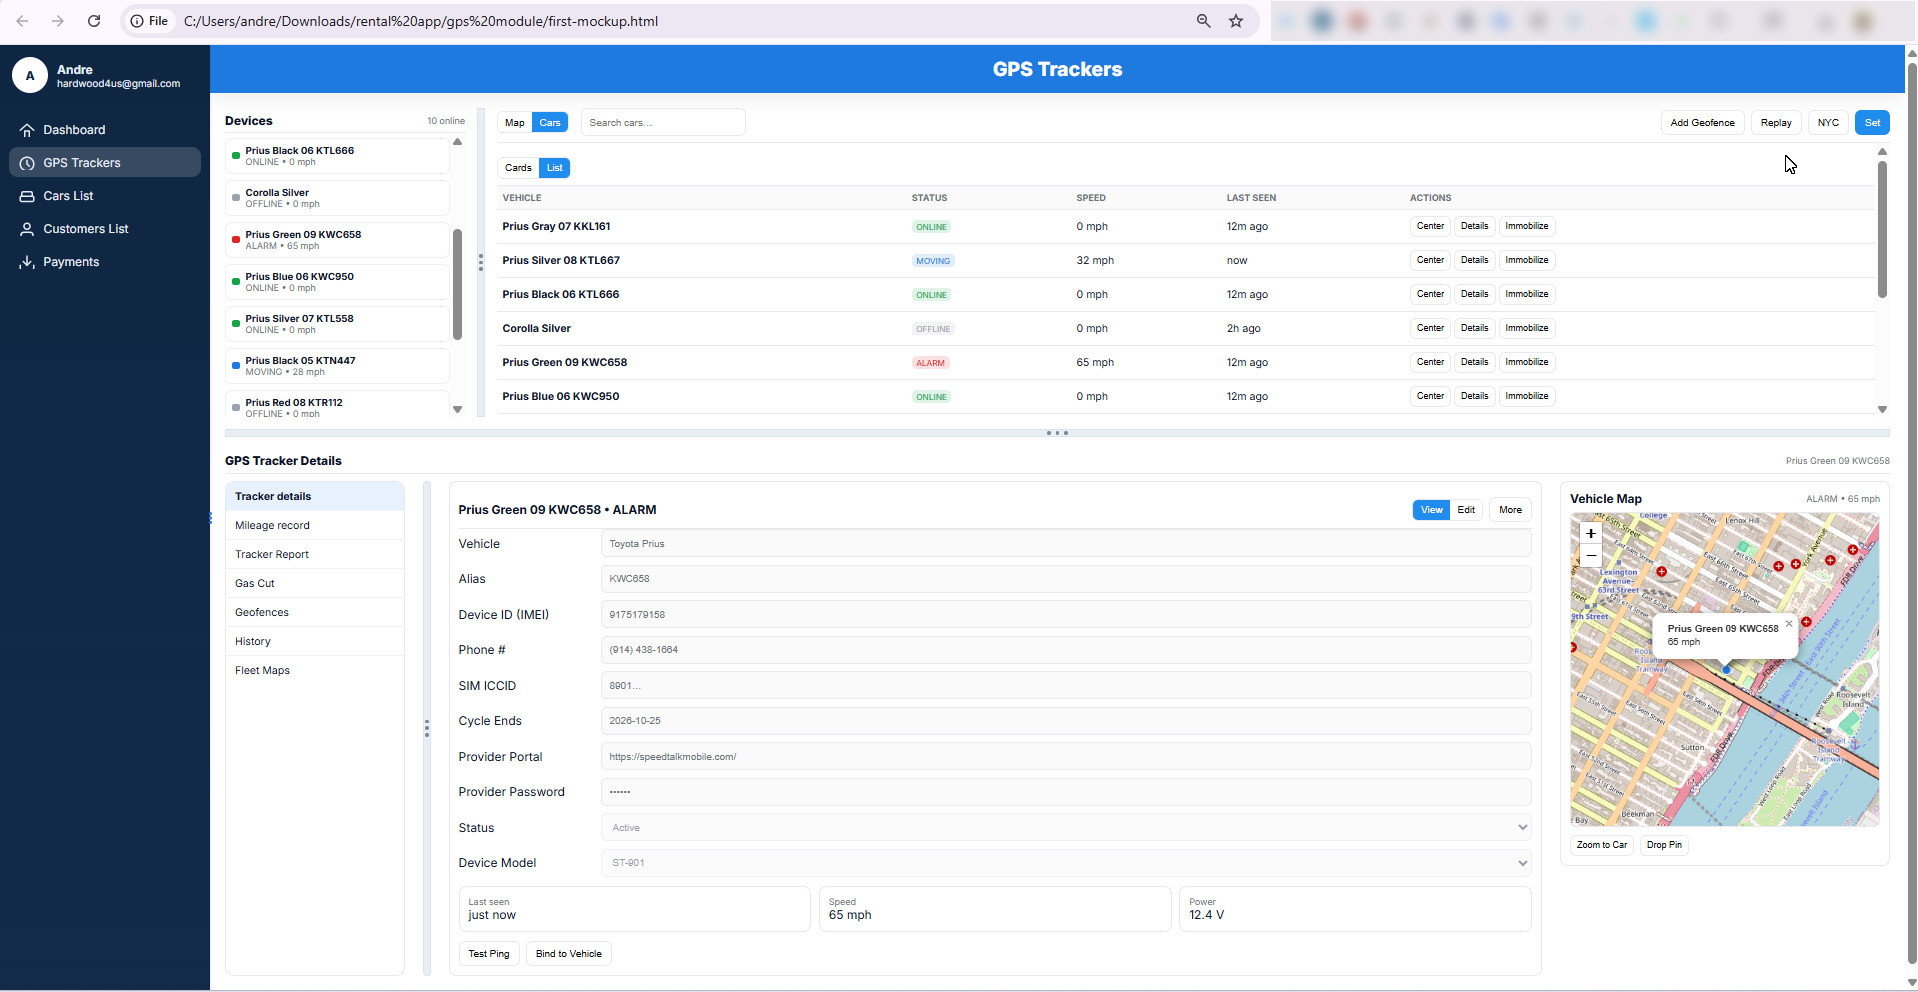Switch vehicle layout to Cards

pos(518,168)
